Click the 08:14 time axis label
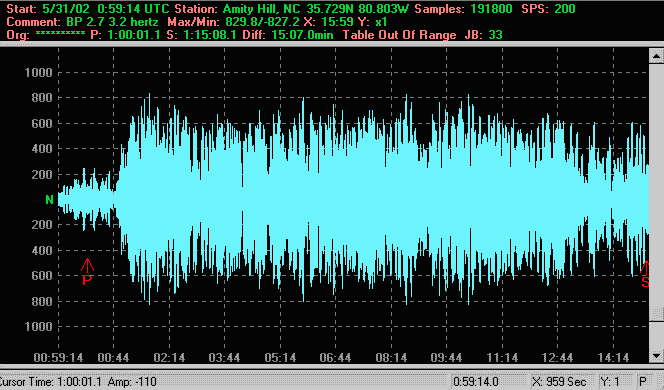The image size is (664, 390). pos(391,358)
